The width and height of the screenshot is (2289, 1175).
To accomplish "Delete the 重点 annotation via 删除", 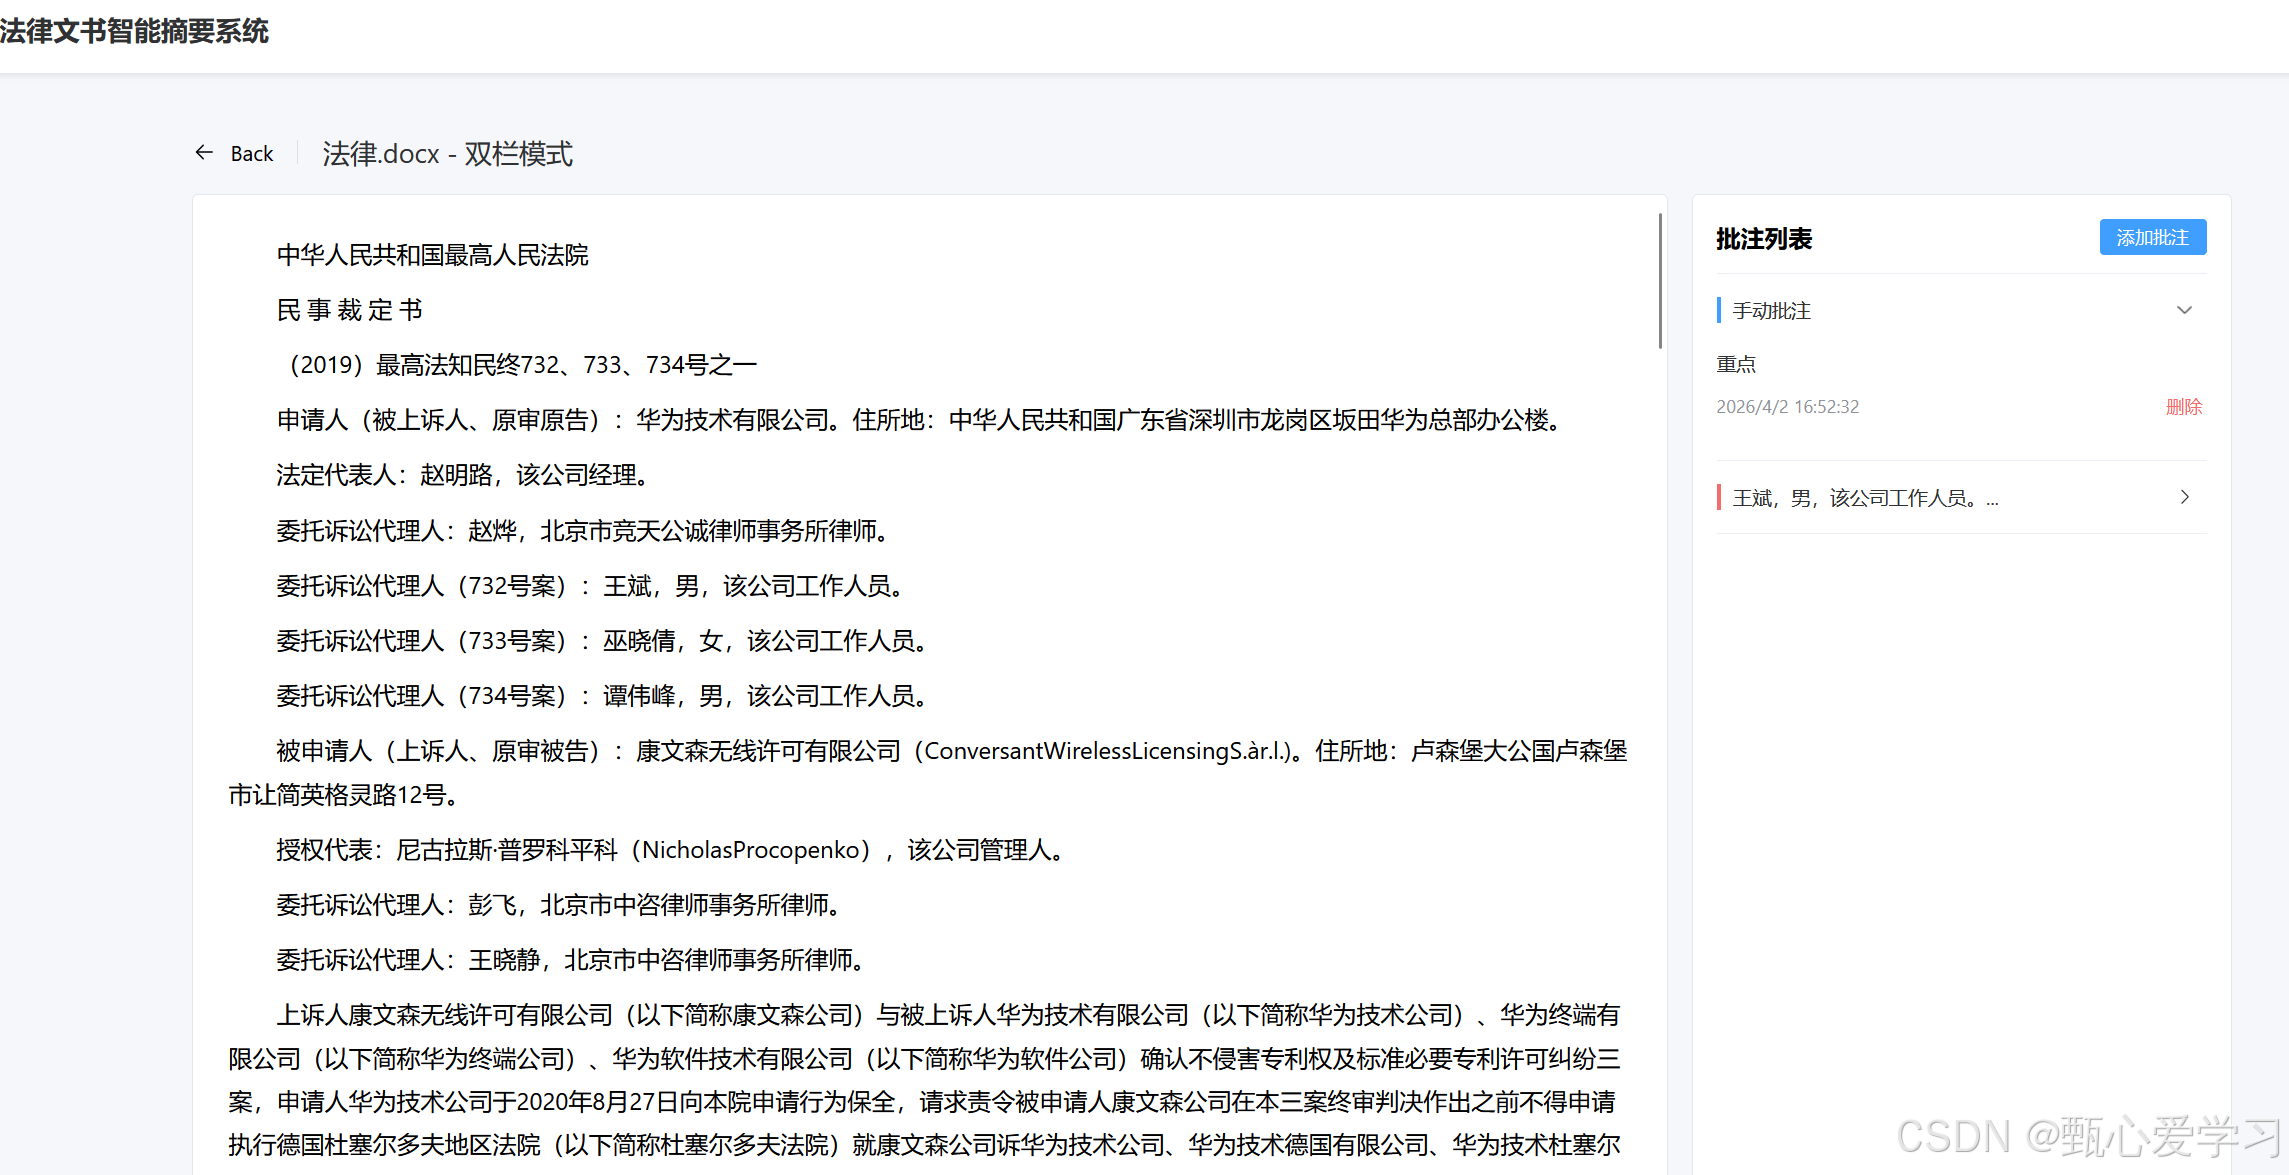I will 2183,407.
